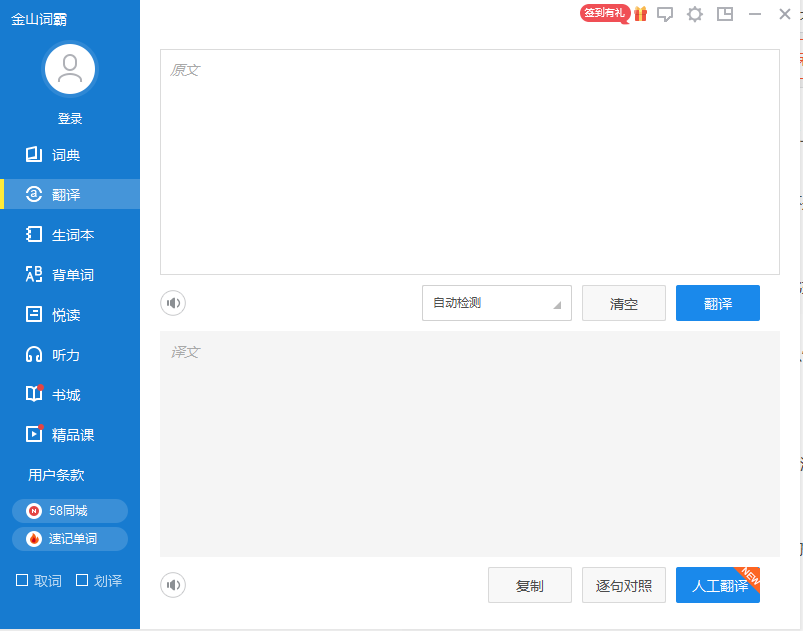Screen dimensions: 803x631
Task: Click the 速记单词 promotion pill
Action: click(x=70, y=539)
